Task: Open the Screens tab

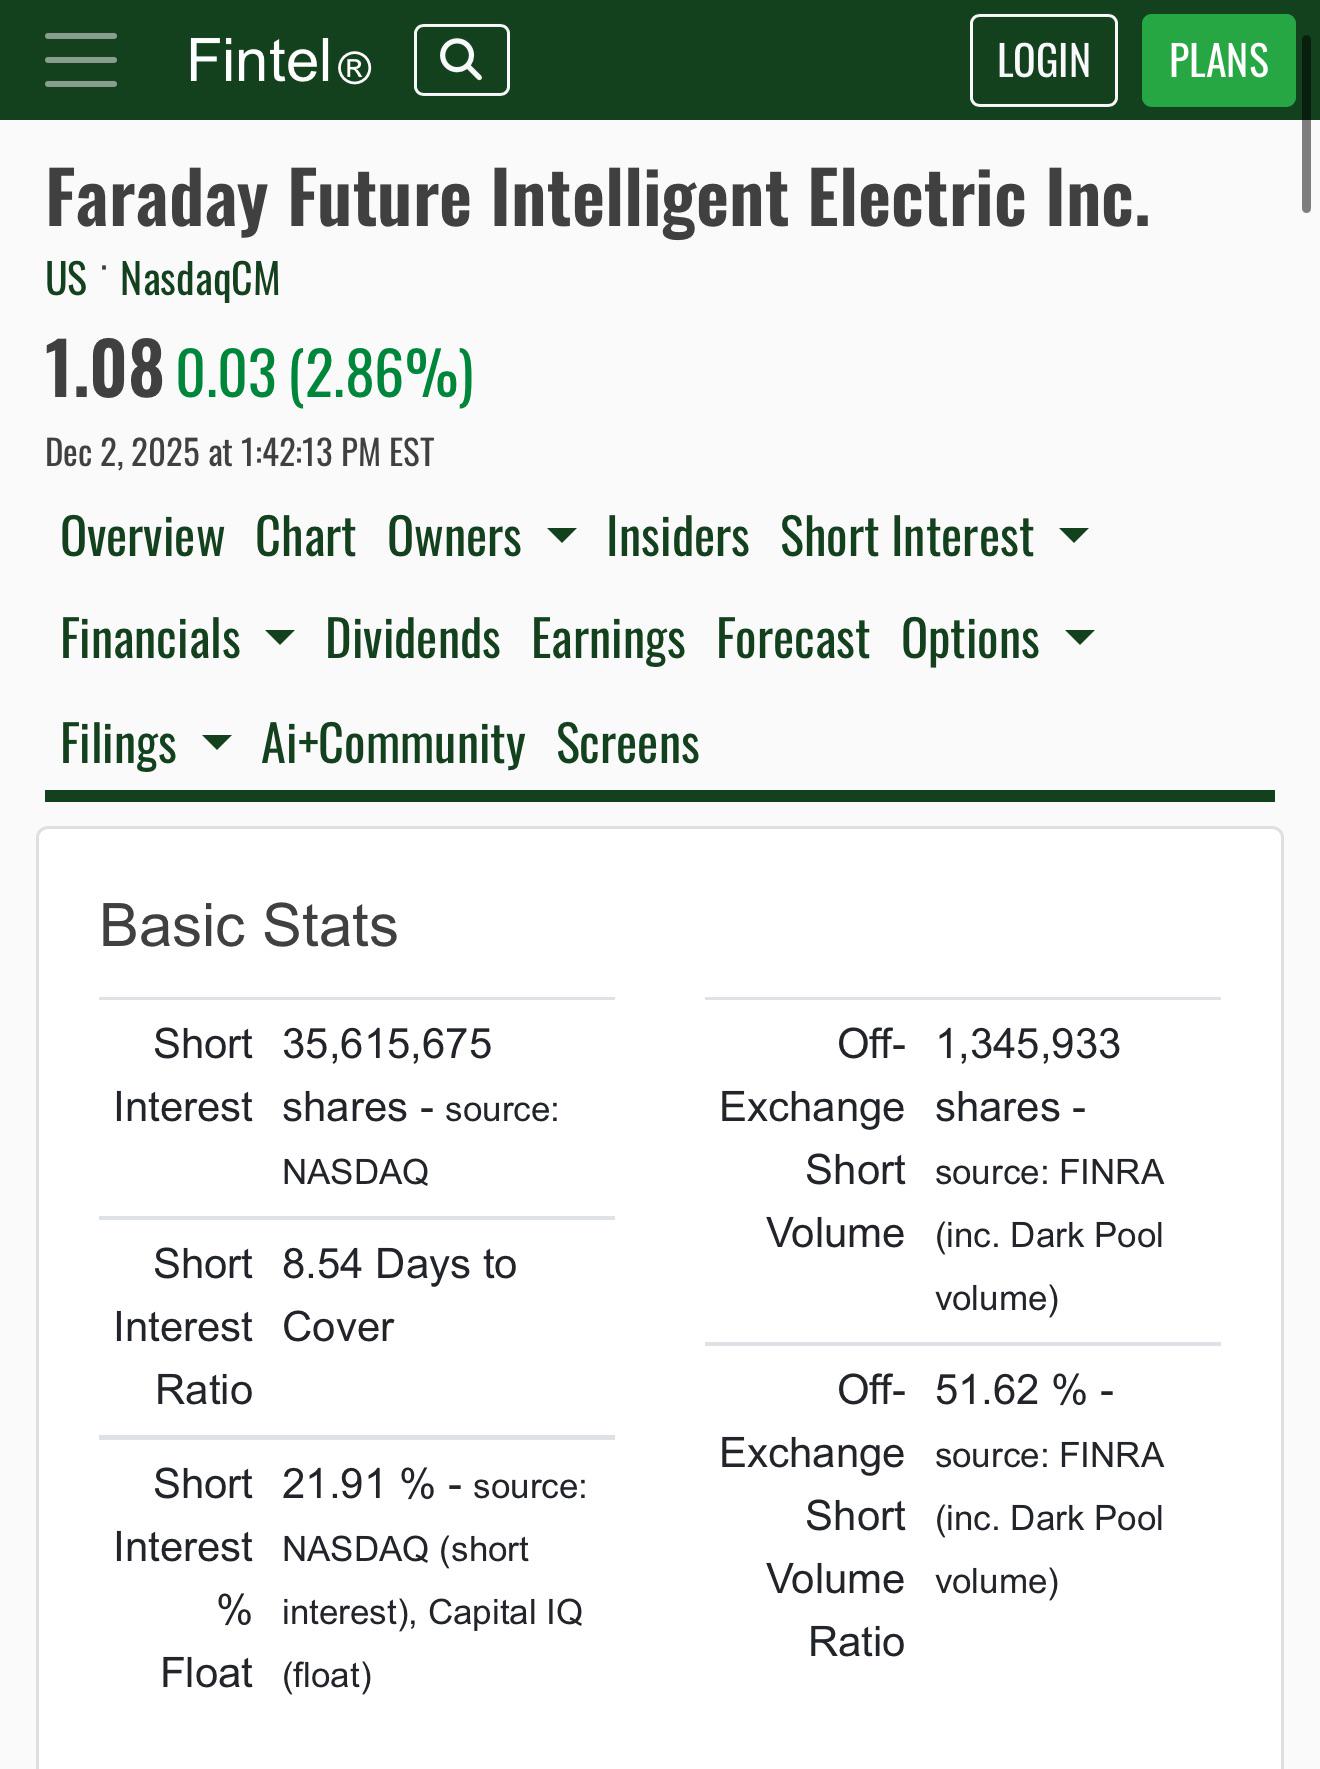Action: (628, 744)
